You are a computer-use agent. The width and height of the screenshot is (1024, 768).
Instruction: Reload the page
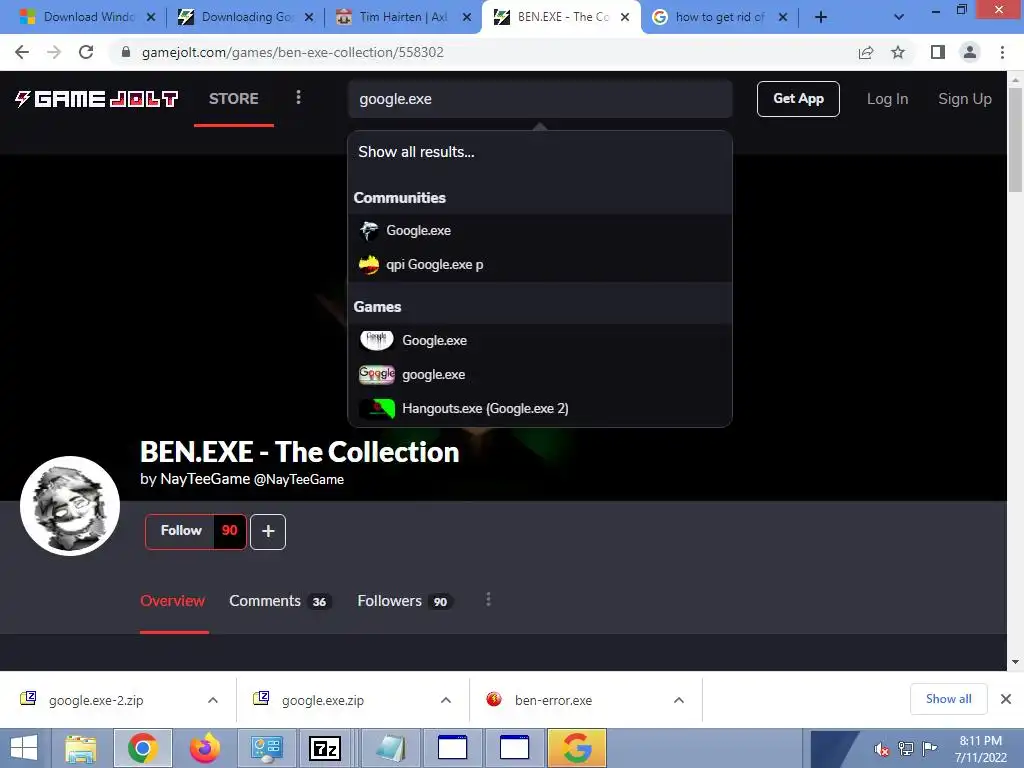click(x=86, y=52)
